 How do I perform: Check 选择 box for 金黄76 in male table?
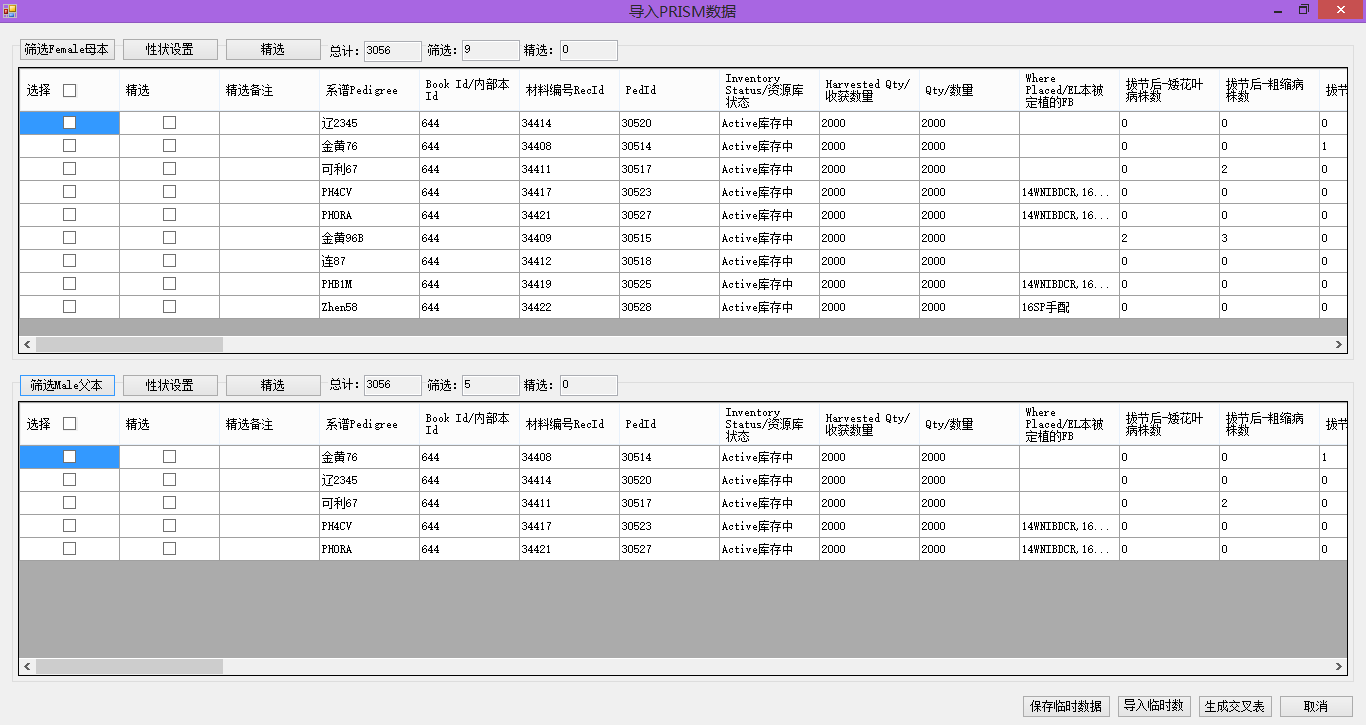pyautogui.click(x=69, y=457)
